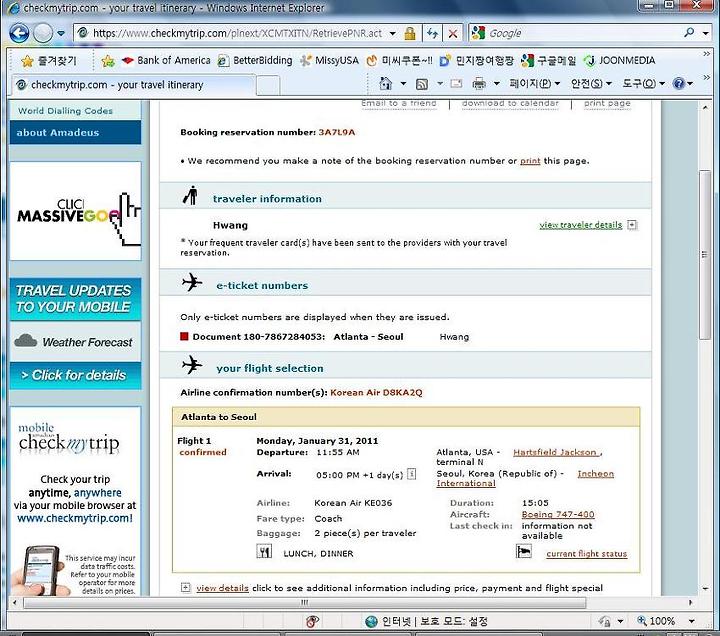Click the current flight status link
Screen dimensions: 720x636
[x=586, y=554]
